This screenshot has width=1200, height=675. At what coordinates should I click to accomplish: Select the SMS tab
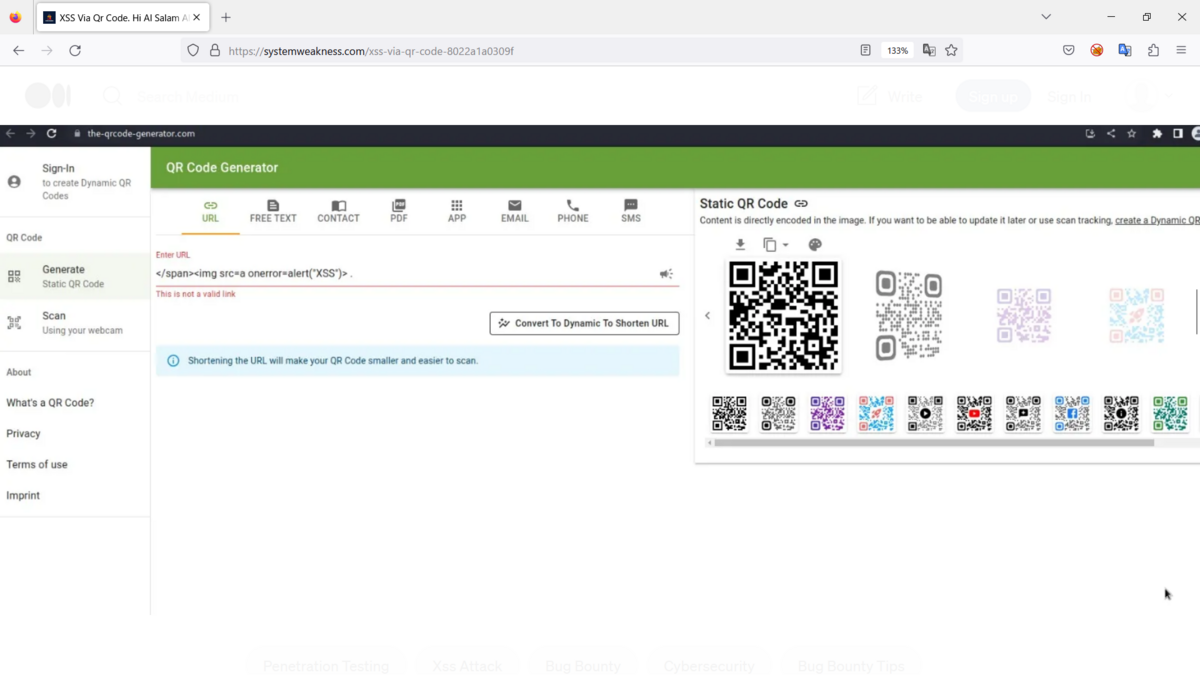pyautogui.click(x=631, y=211)
